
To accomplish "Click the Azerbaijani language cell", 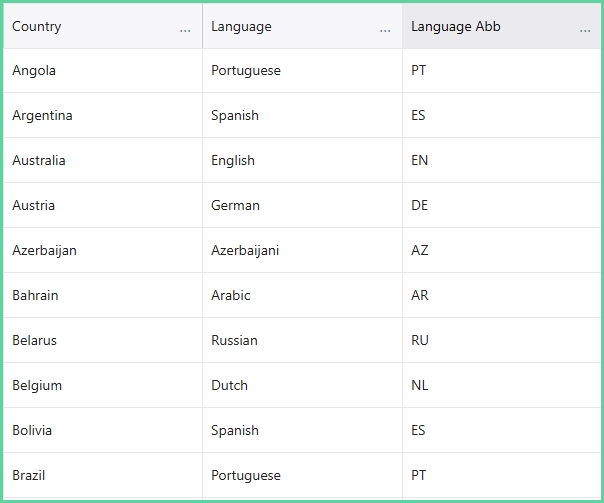I will [302, 250].
